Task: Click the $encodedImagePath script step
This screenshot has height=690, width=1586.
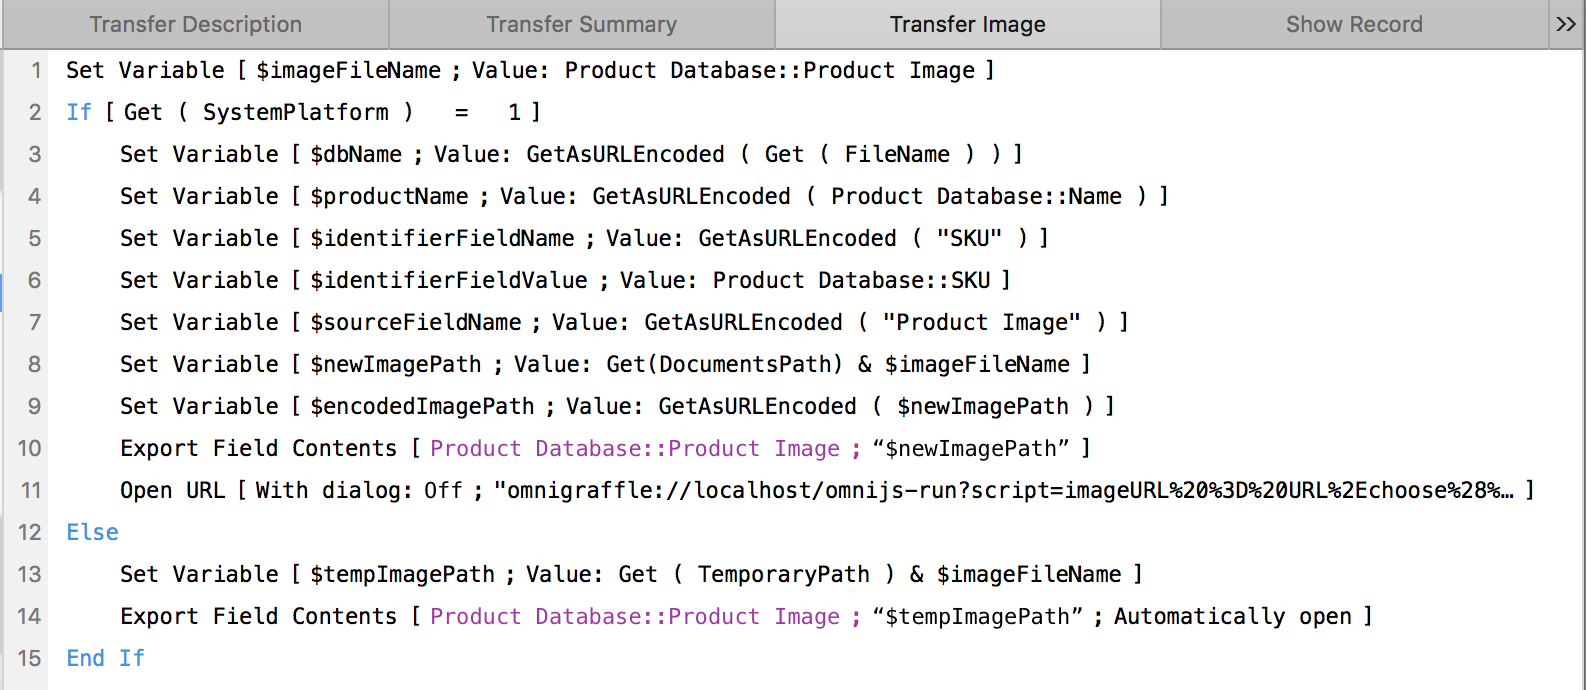Action: click(x=616, y=407)
